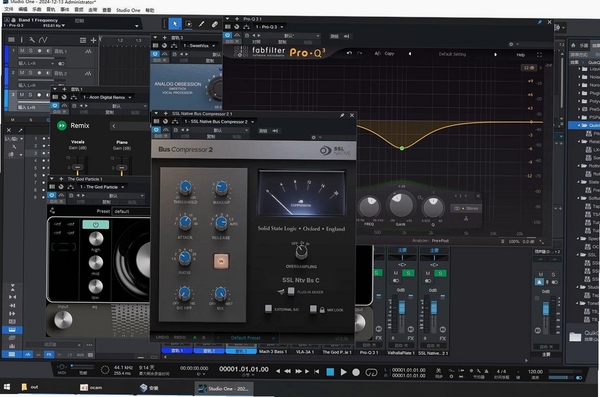600x397 pixels.
Task: Enable MIX LOCK on SSL compressor
Action: point(313,308)
